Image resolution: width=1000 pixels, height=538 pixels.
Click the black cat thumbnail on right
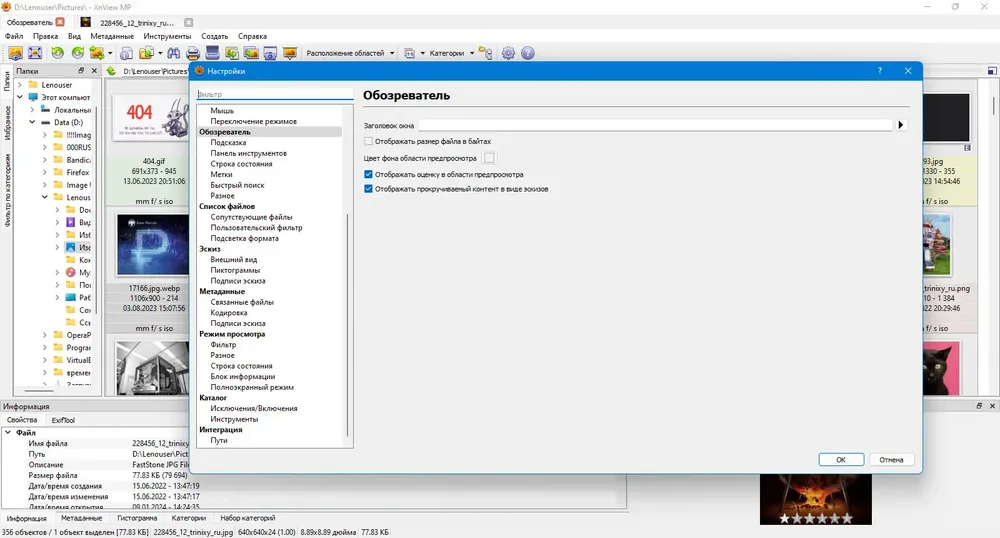941,368
